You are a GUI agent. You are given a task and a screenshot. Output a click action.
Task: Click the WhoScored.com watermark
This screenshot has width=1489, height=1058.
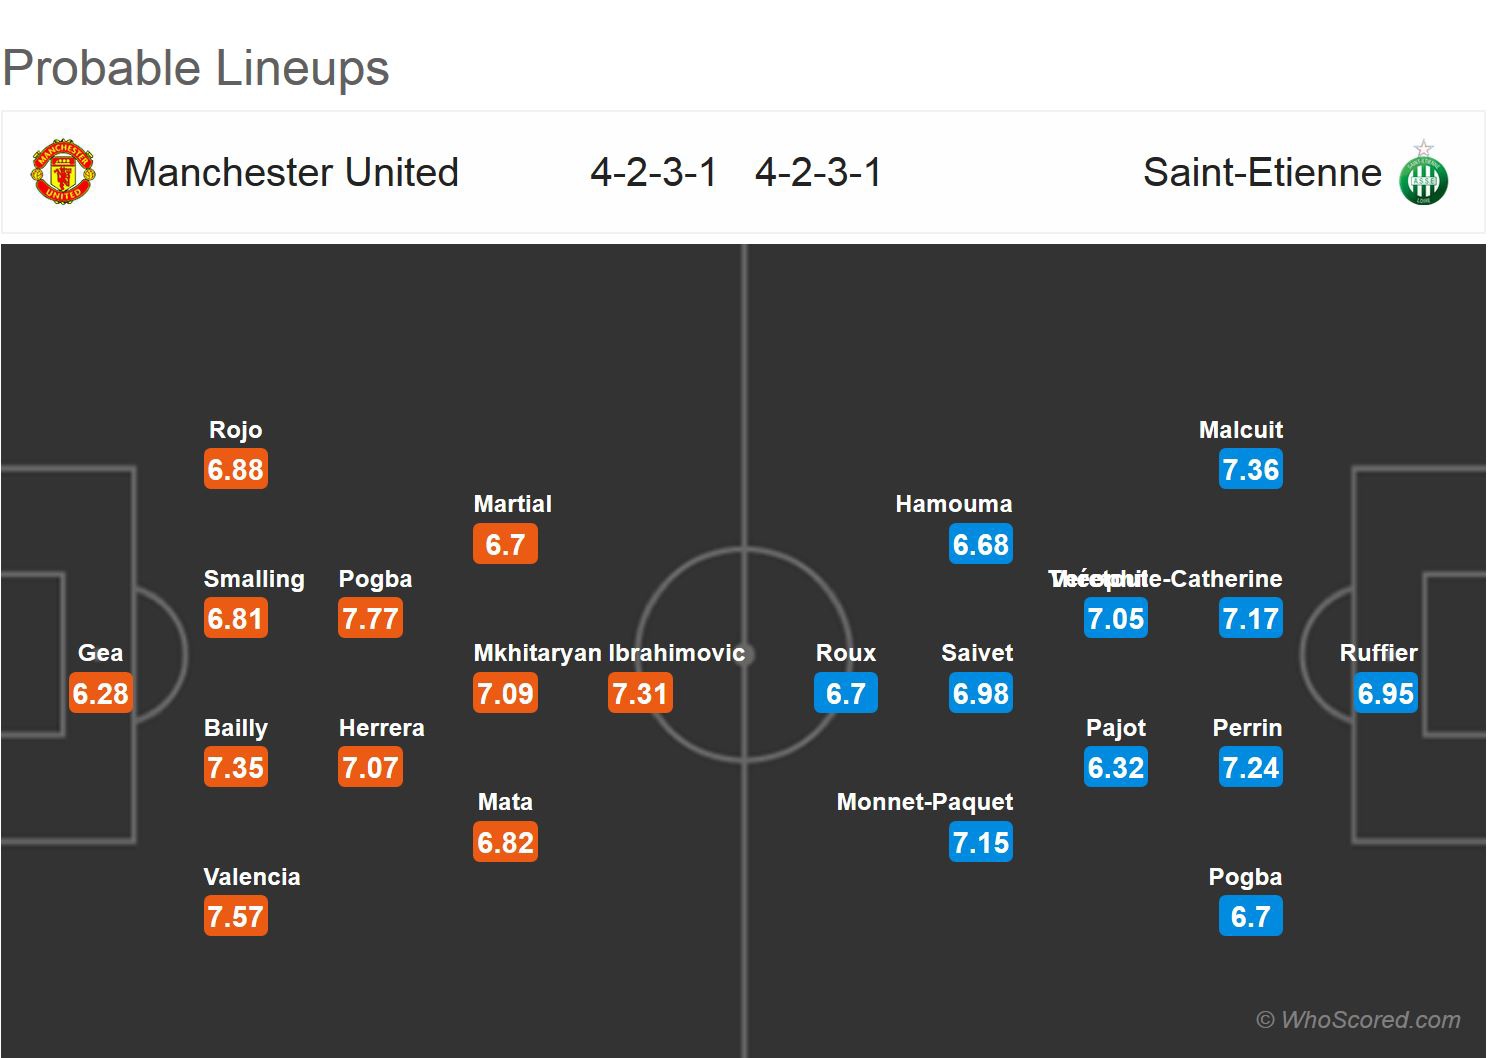tap(1358, 1020)
